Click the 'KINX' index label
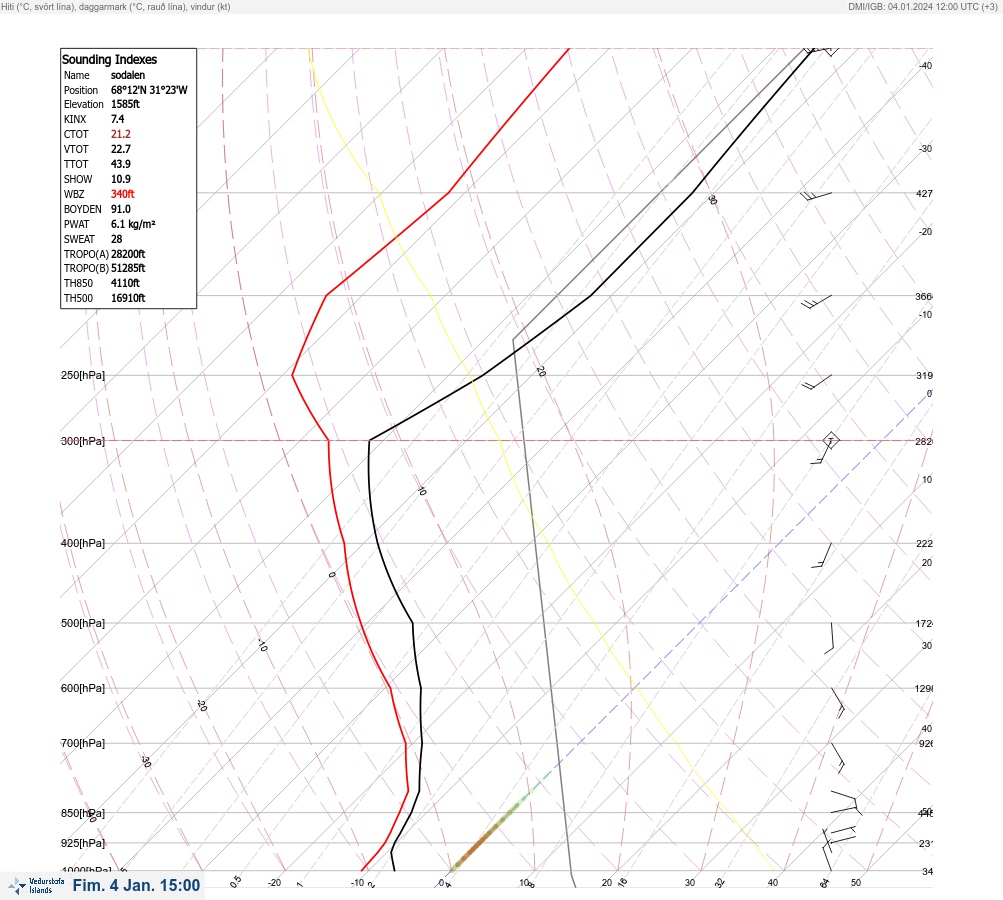Image resolution: width=1003 pixels, height=900 pixels. (x=75, y=119)
